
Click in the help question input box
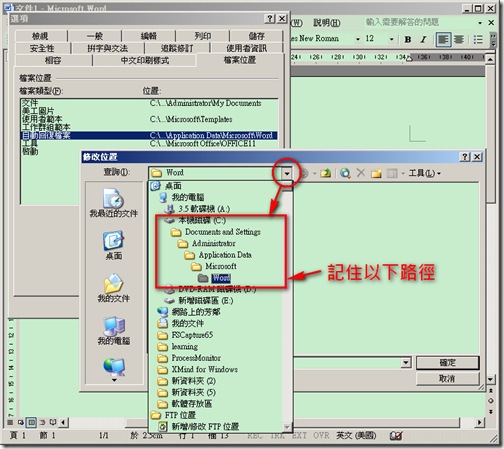coord(420,22)
